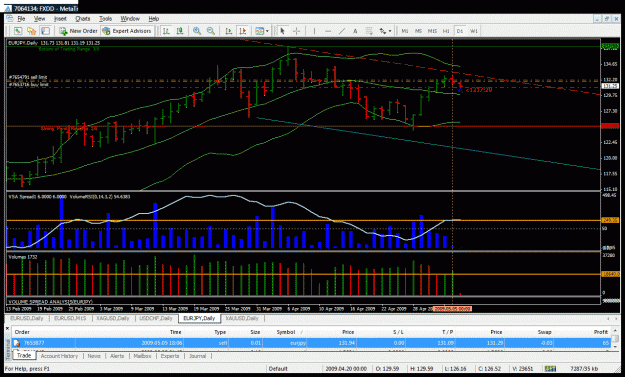The image size is (625, 377).
Task: Sort orders by T / P column
Action: coord(447,332)
